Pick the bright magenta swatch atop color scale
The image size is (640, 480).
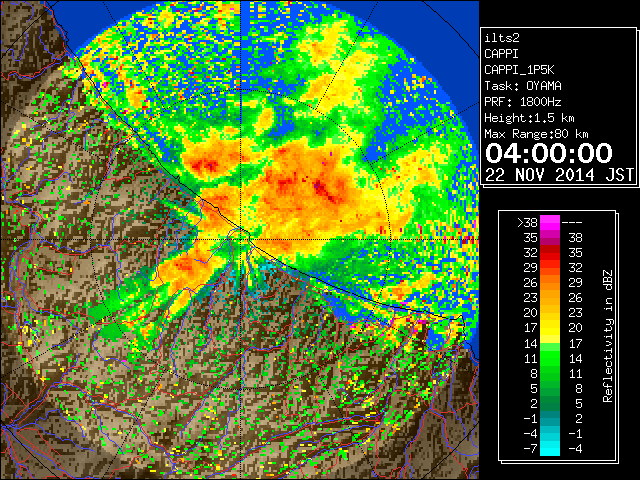coord(550,222)
